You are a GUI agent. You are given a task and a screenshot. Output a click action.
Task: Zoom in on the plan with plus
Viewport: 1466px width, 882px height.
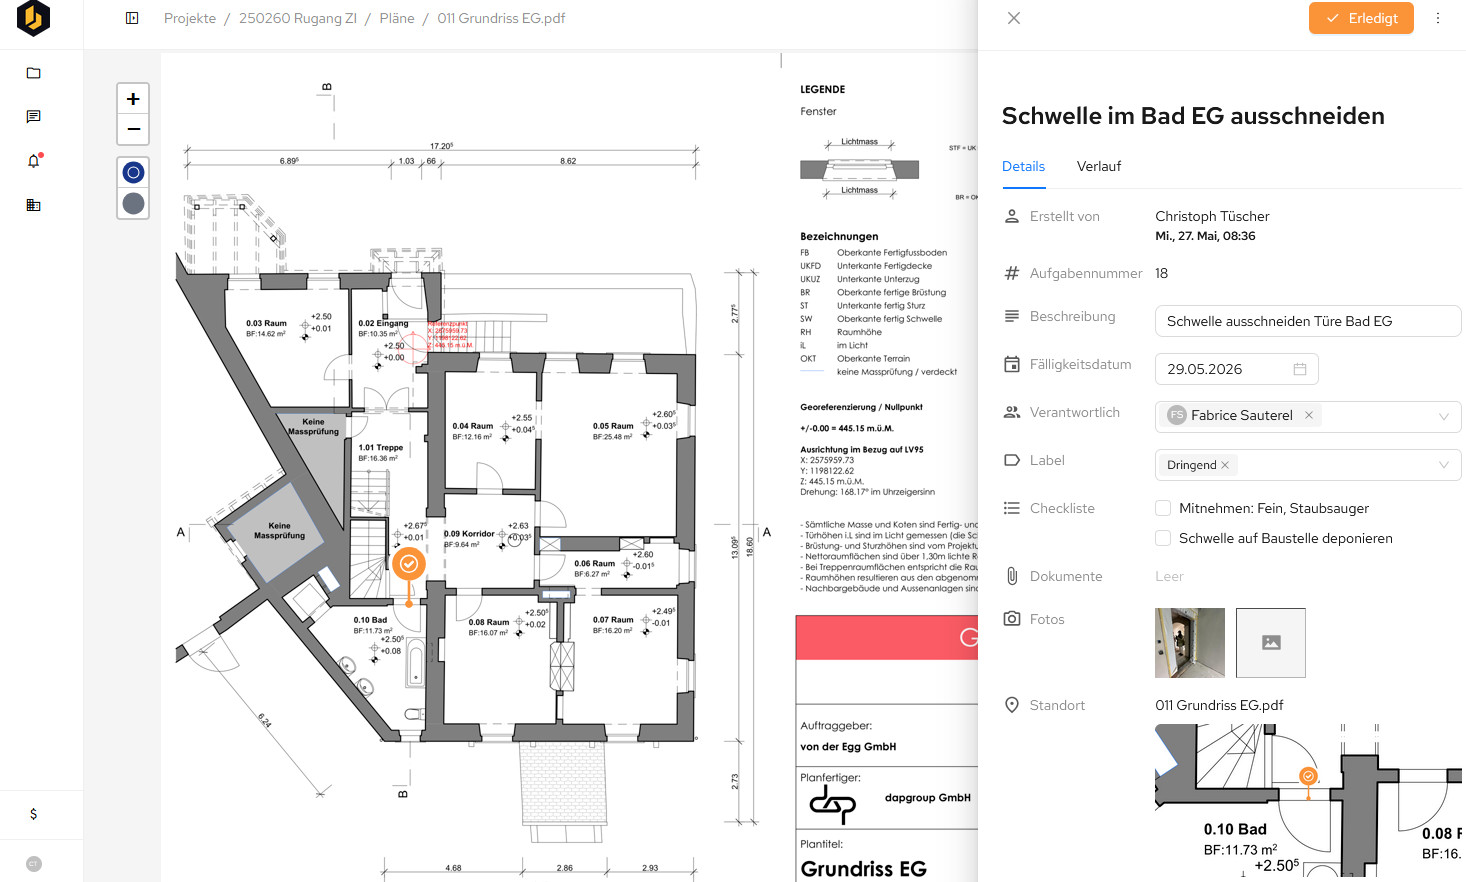click(133, 99)
